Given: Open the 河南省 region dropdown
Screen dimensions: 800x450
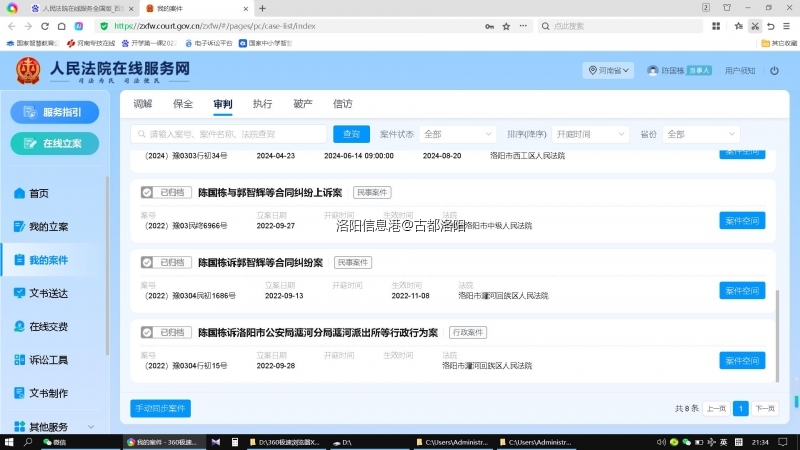Looking at the screenshot, I should (x=608, y=70).
